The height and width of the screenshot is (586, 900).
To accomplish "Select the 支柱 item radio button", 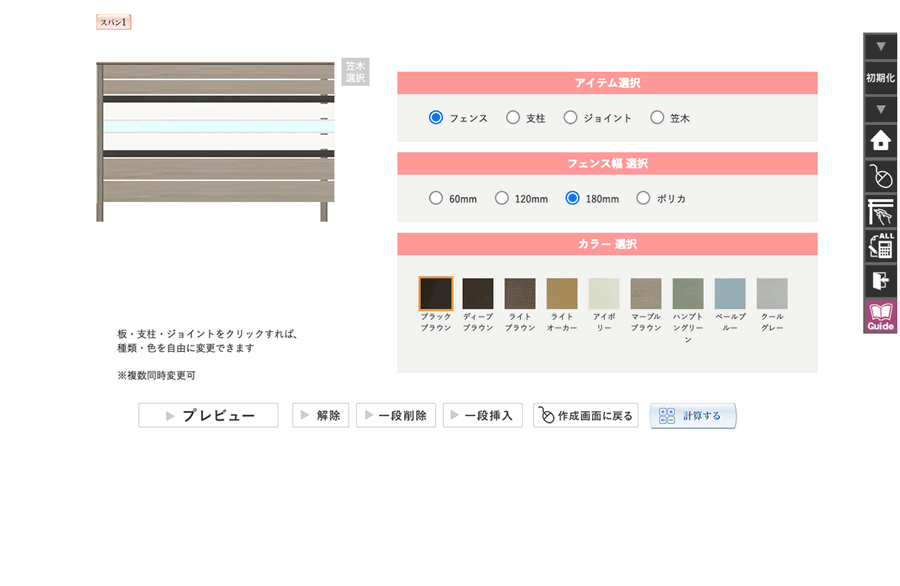I will (x=513, y=118).
